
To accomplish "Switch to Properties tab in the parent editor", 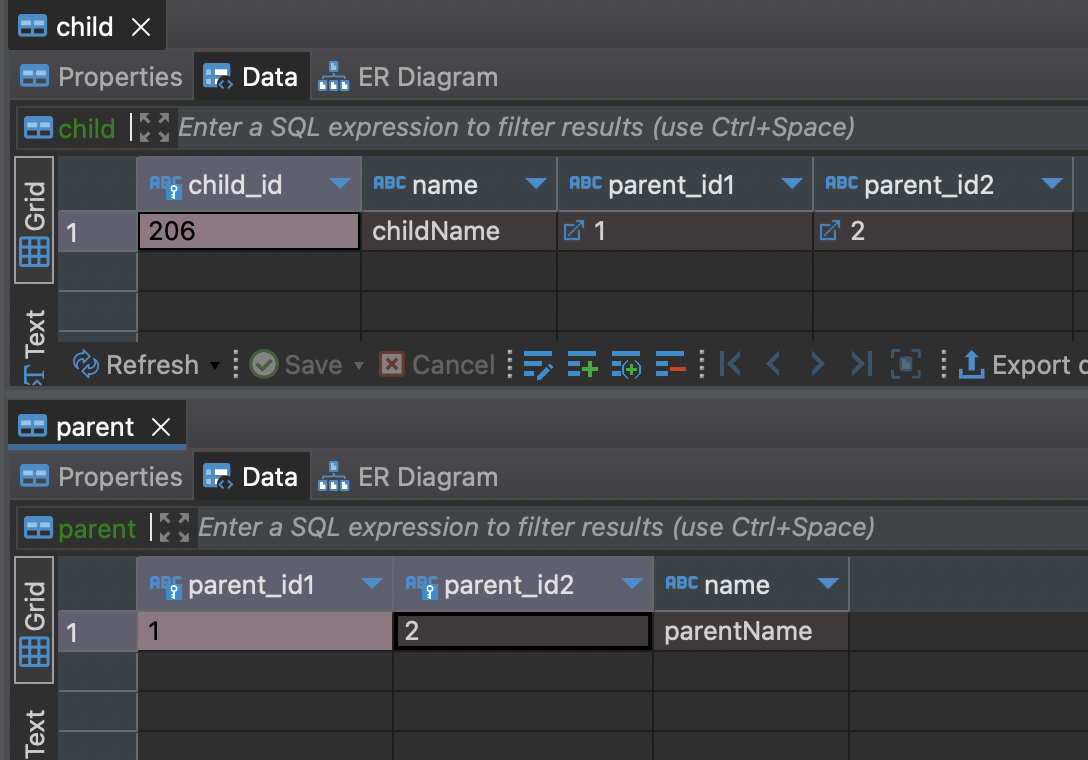I will (x=101, y=477).
